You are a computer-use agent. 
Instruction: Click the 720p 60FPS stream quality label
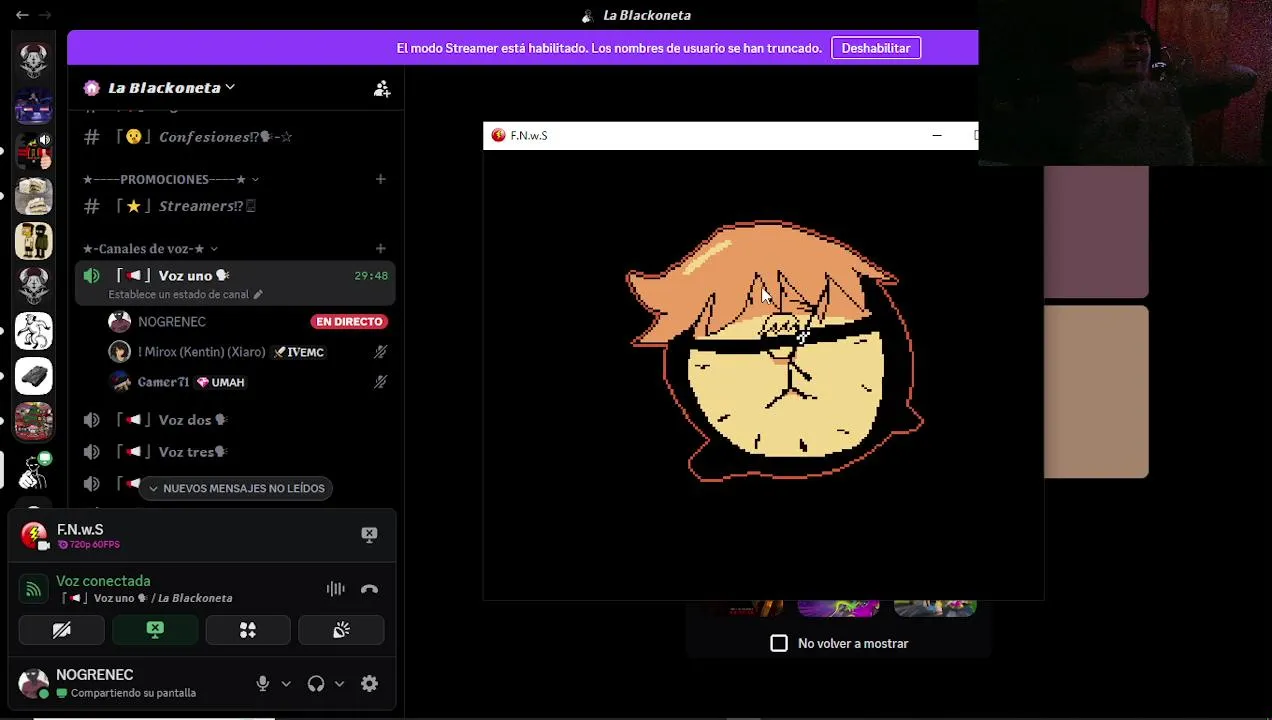[88, 545]
